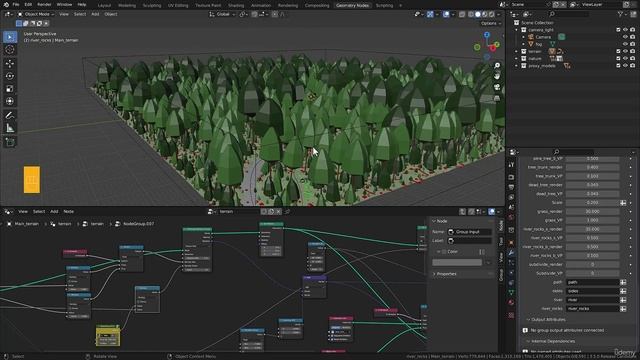This screenshot has height=360, width=640.
Task: Choose the Move tool
Action: click(x=10, y=63)
